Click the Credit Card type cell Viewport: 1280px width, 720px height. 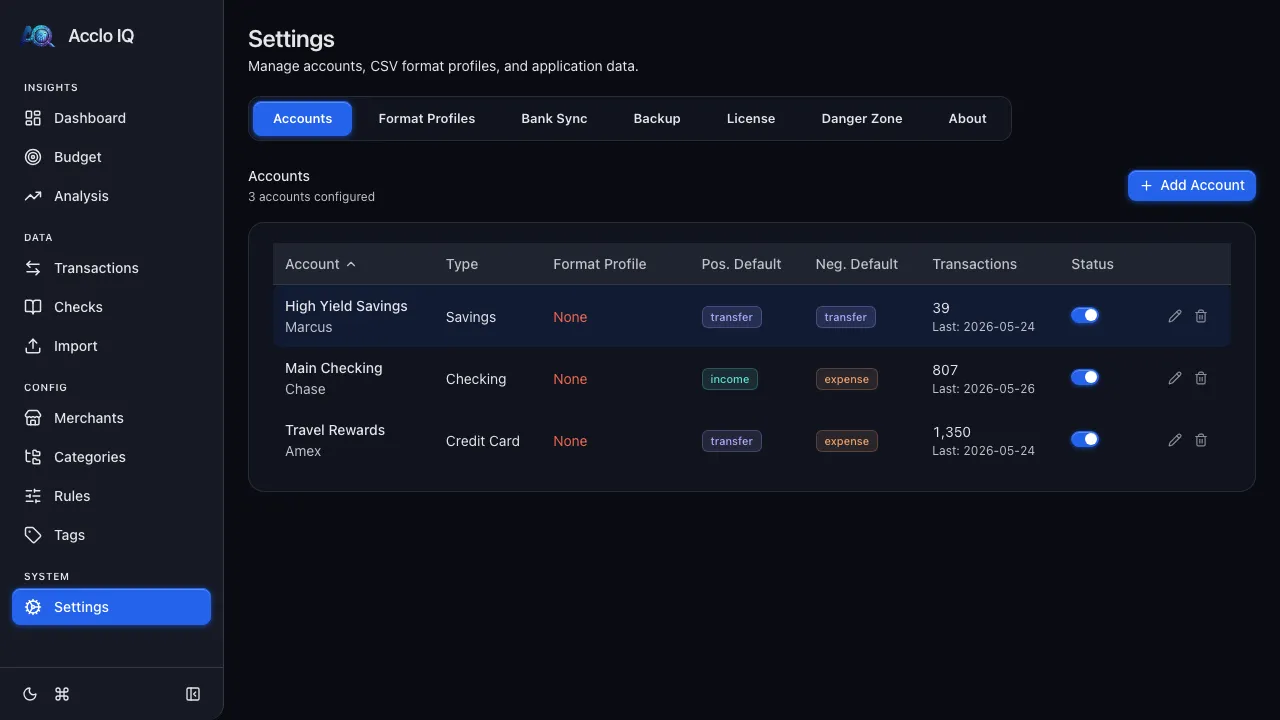(483, 441)
